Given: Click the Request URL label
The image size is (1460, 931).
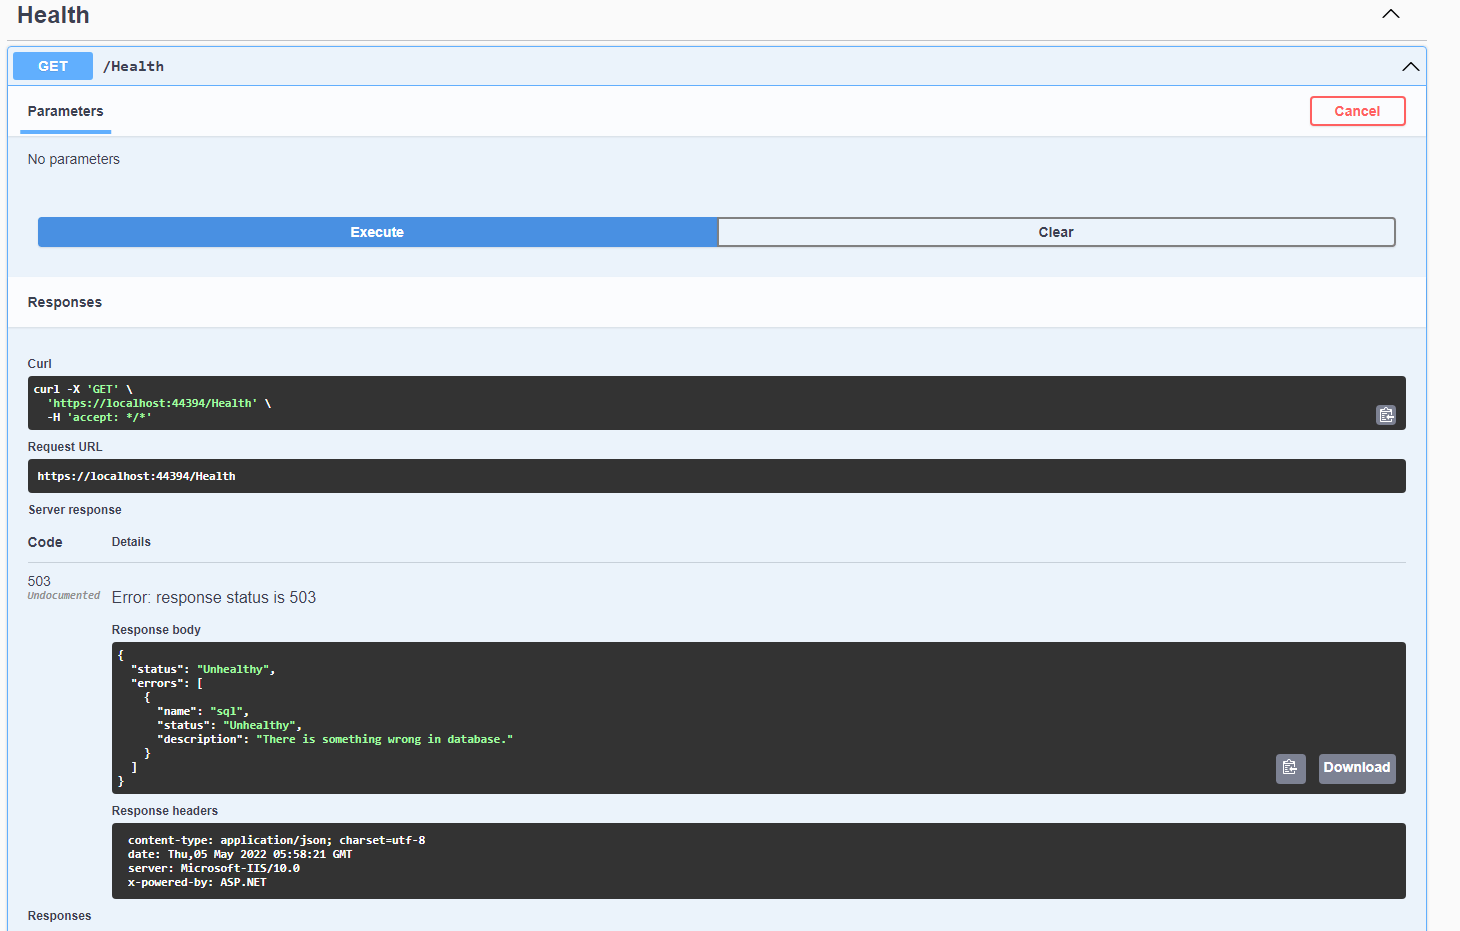Looking at the screenshot, I should tap(65, 447).
